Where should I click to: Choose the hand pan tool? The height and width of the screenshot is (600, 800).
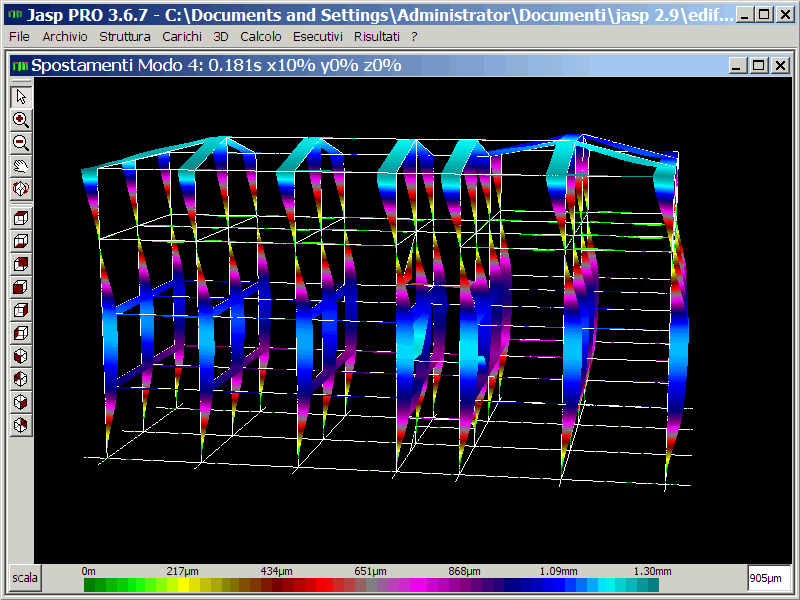pyautogui.click(x=21, y=165)
